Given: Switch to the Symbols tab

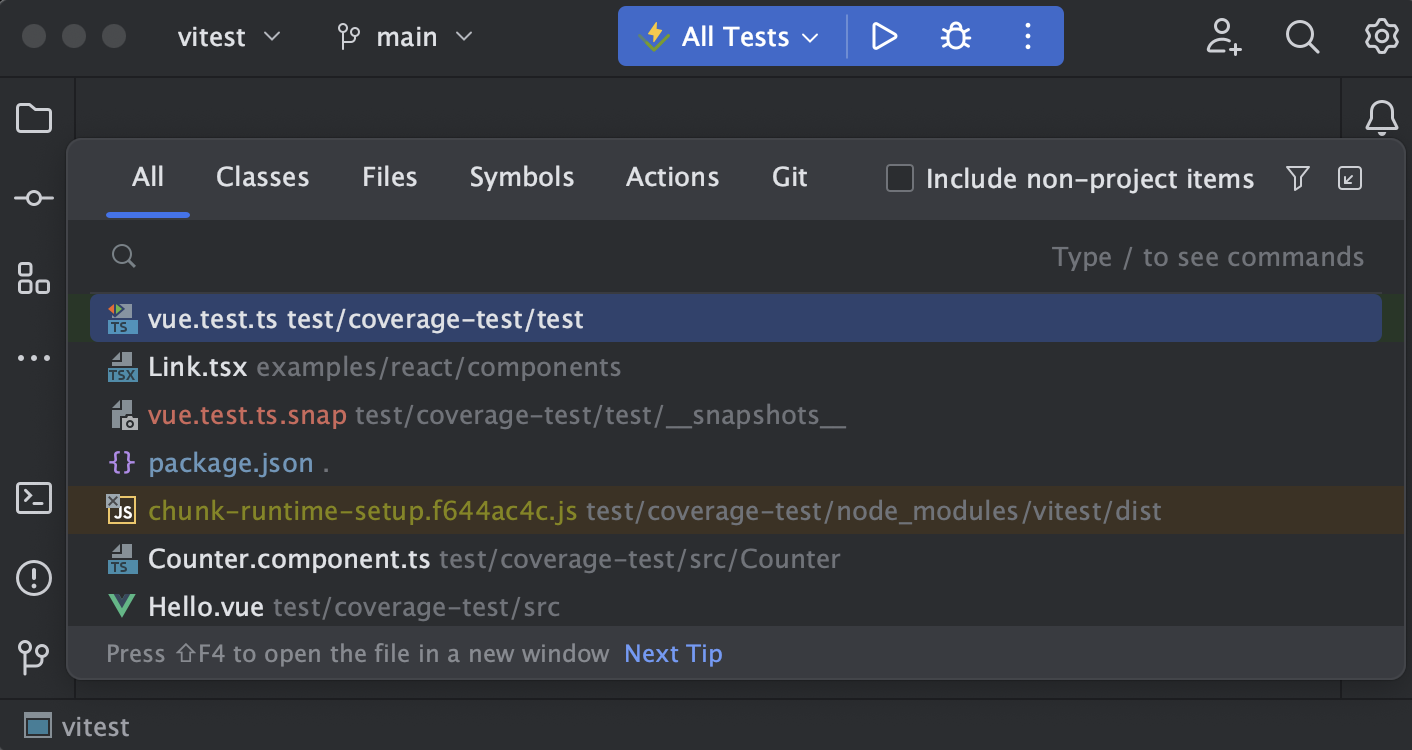Looking at the screenshot, I should [x=522, y=178].
